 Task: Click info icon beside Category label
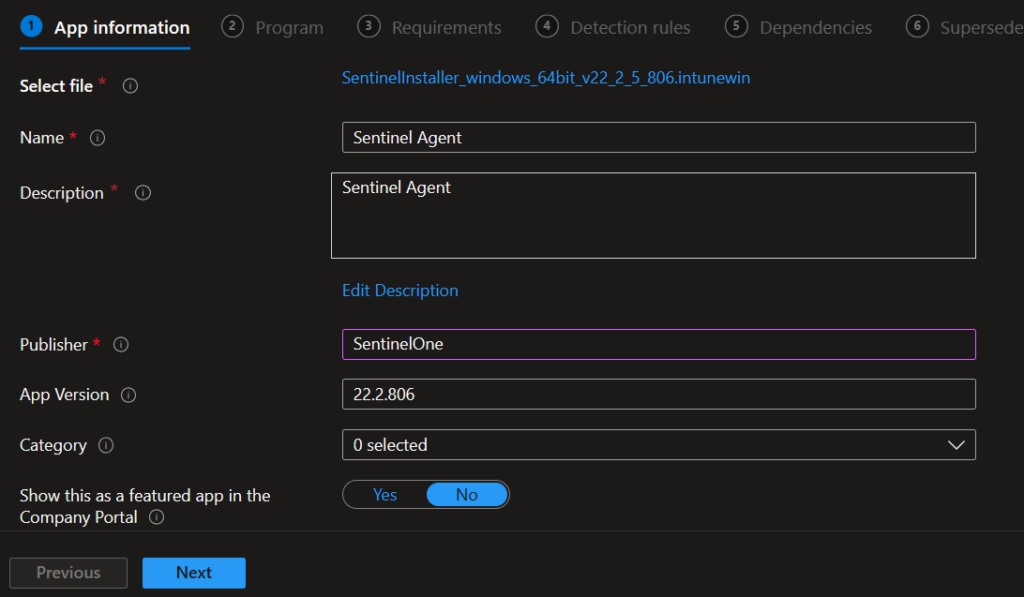point(106,445)
